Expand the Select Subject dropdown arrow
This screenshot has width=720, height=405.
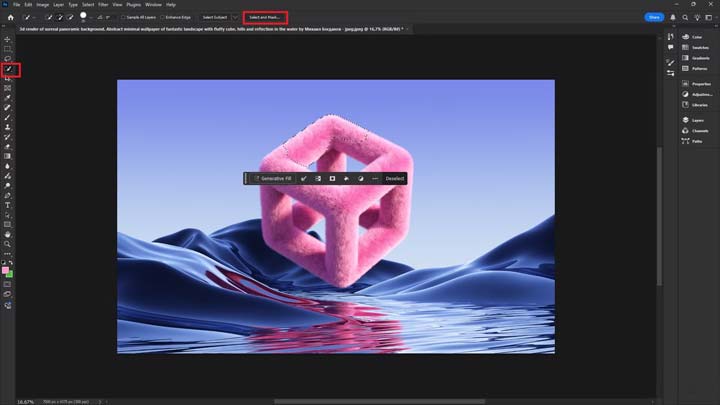pos(236,17)
